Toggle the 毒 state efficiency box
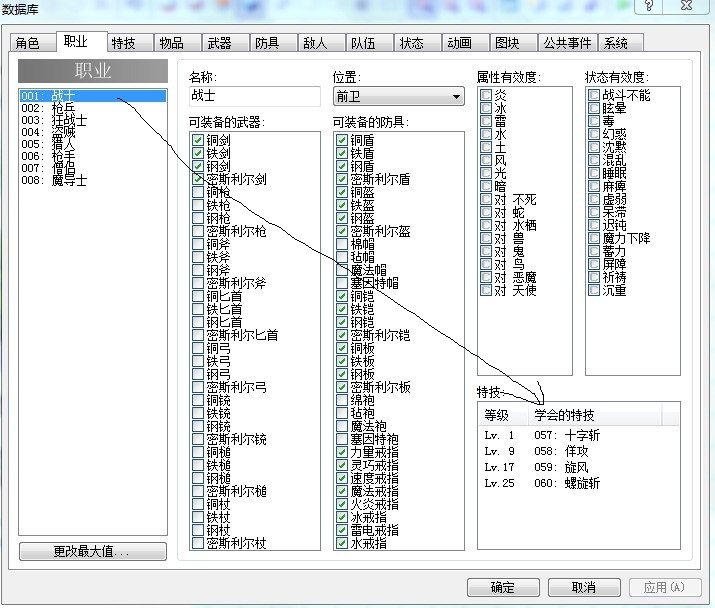This screenshot has height=608, width=715. tap(594, 121)
